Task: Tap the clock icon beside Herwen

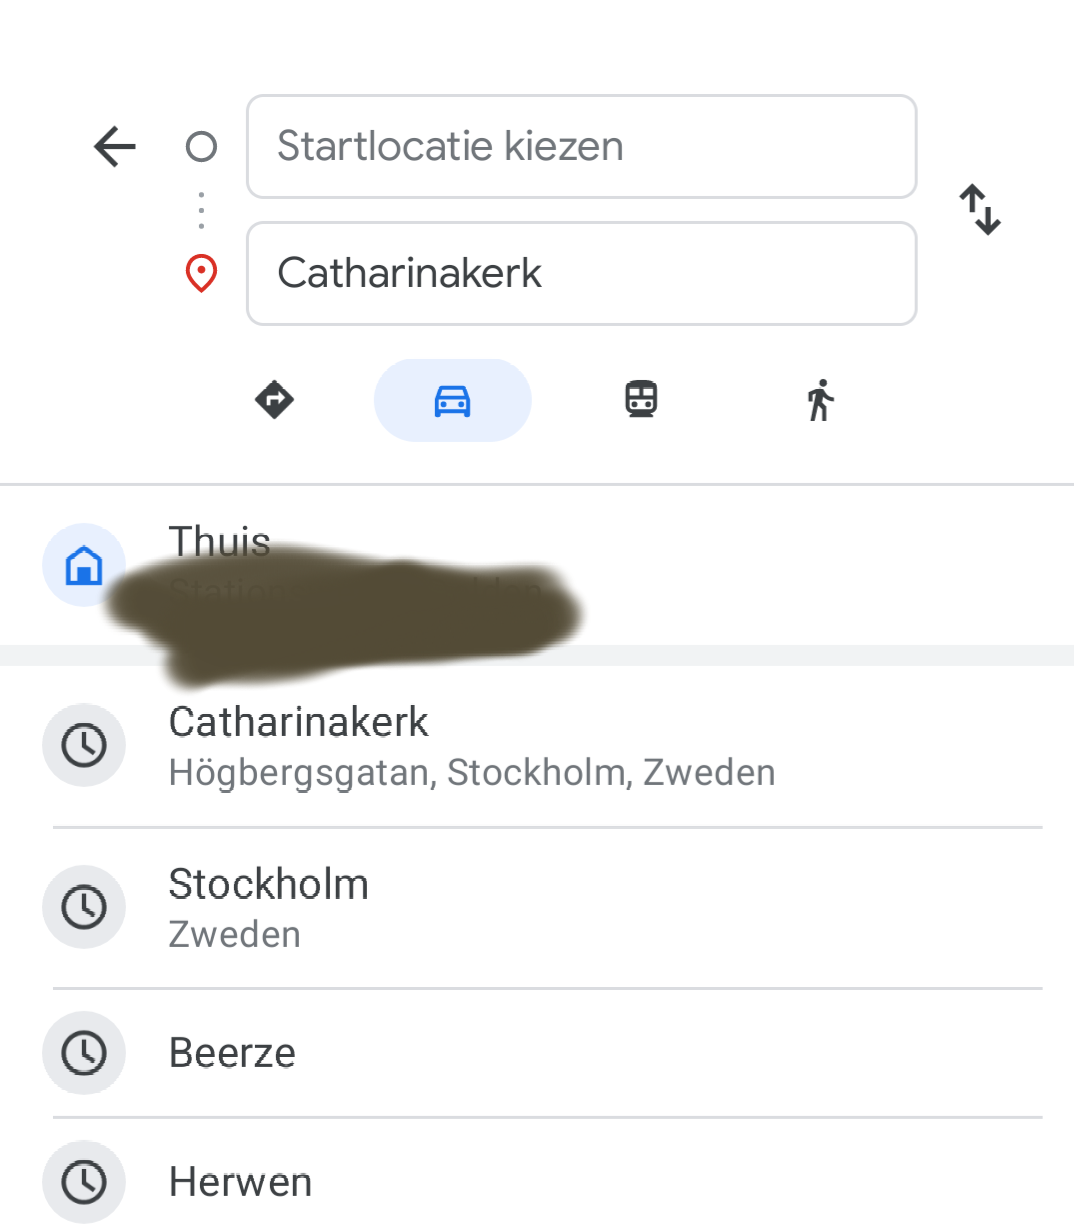Action: tap(84, 1182)
